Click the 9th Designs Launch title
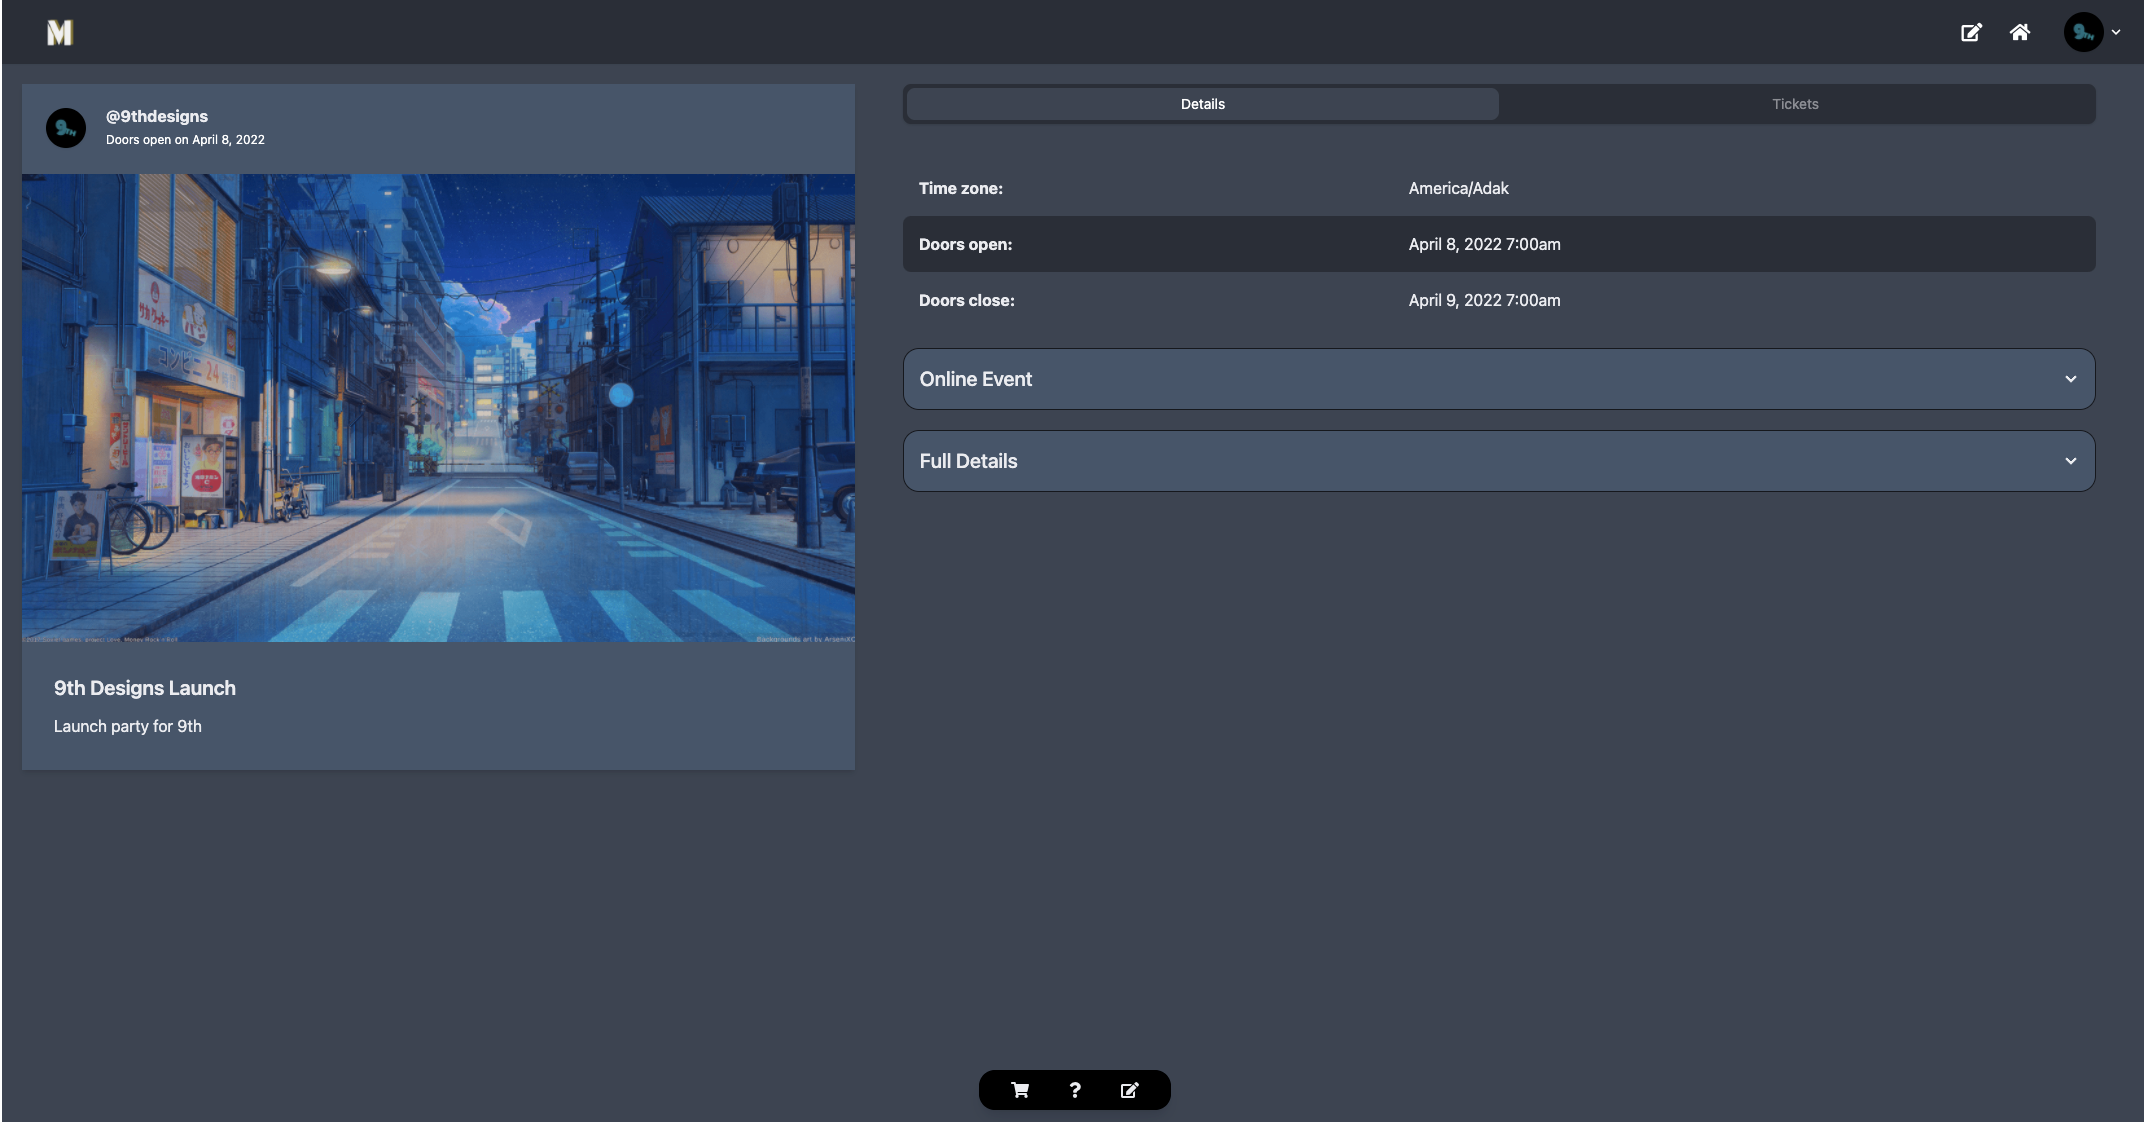 (145, 688)
